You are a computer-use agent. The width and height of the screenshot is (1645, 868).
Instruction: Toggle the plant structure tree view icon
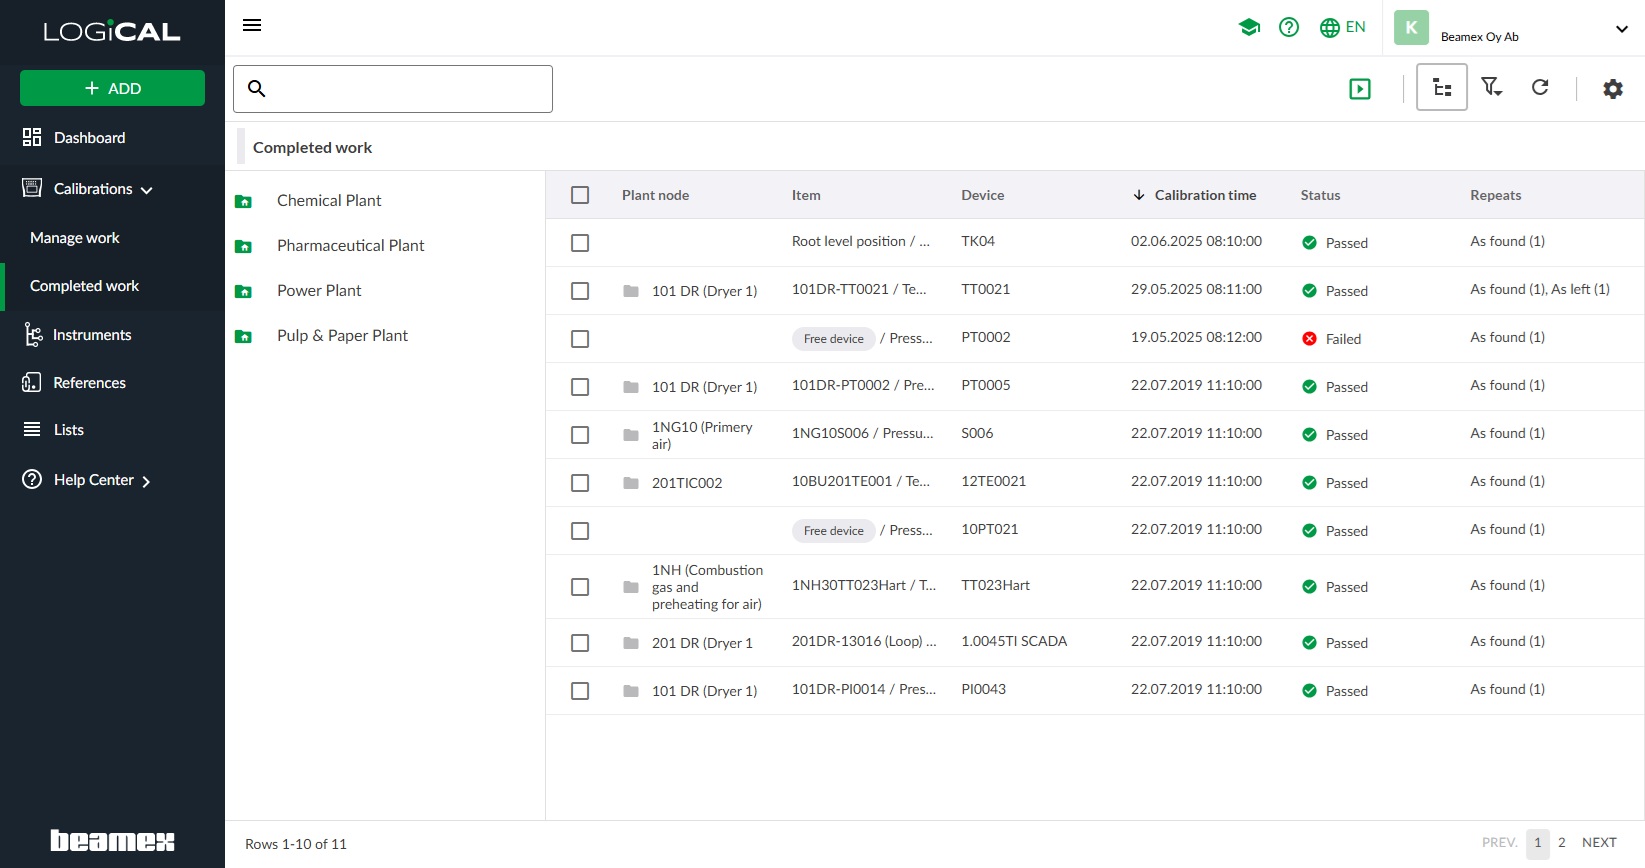click(1442, 88)
